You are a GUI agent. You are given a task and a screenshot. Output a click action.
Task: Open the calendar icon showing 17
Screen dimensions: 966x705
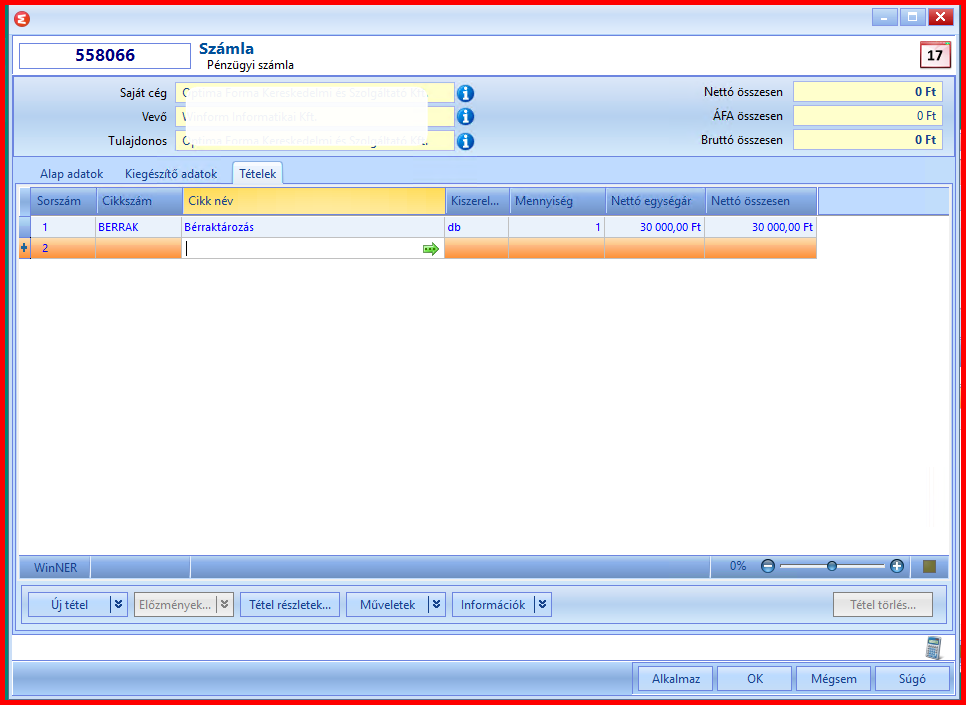(935, 55)
